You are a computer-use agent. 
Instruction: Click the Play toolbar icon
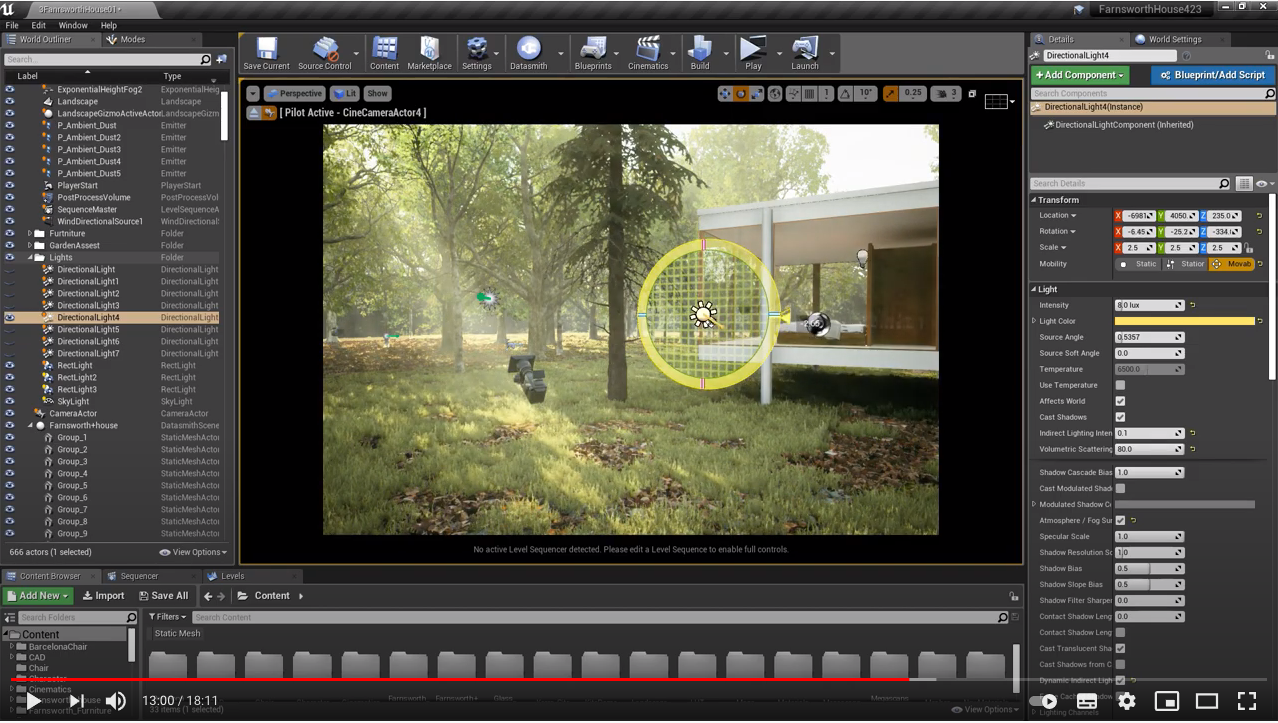click(x=753, y=53)
